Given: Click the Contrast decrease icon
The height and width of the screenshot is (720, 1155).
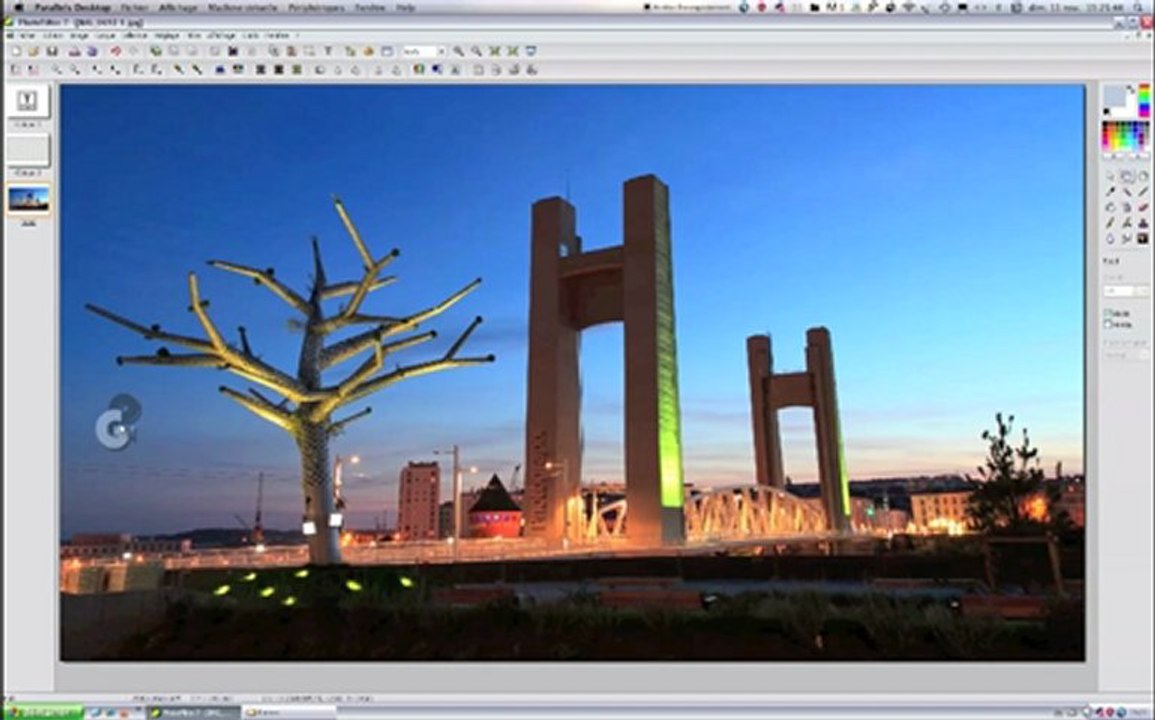Looking at the screenshot, I should pyautogui.click(x=97, y=70).
